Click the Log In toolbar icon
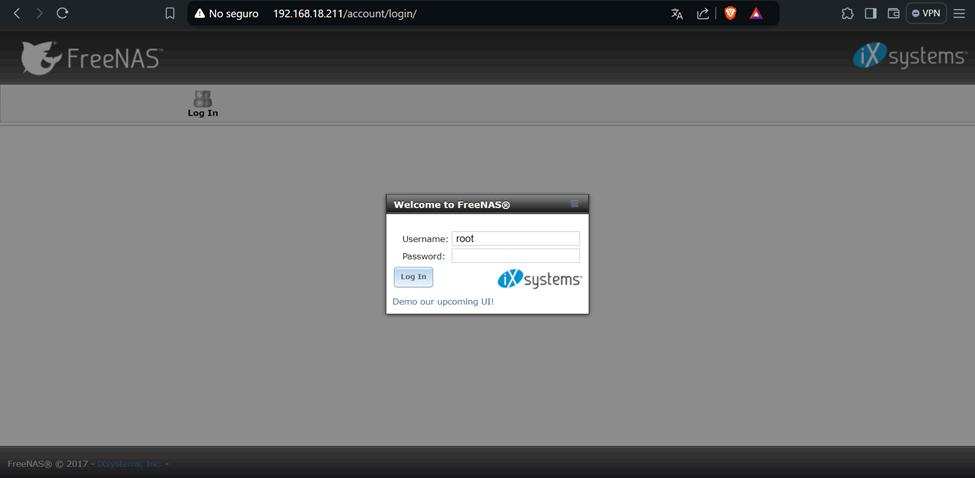 [x=203, y=104]
